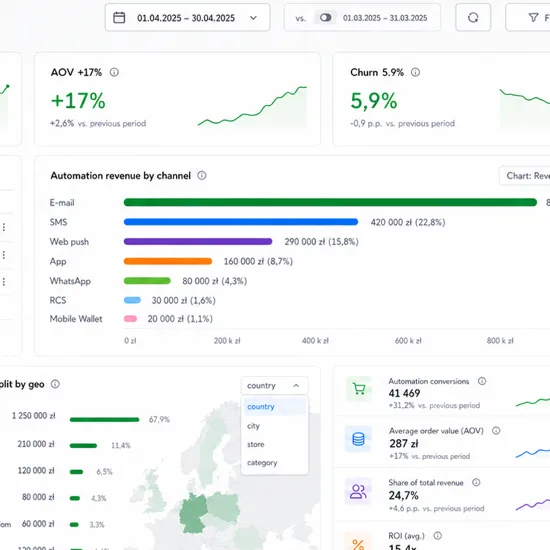Click the 210 000 zł geo bar
Image resolution: width=550 pixels, height=550 pixels.
(x=83, y=445)
